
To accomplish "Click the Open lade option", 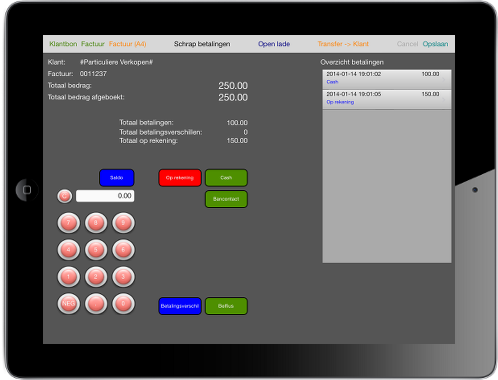I will 274,44.
